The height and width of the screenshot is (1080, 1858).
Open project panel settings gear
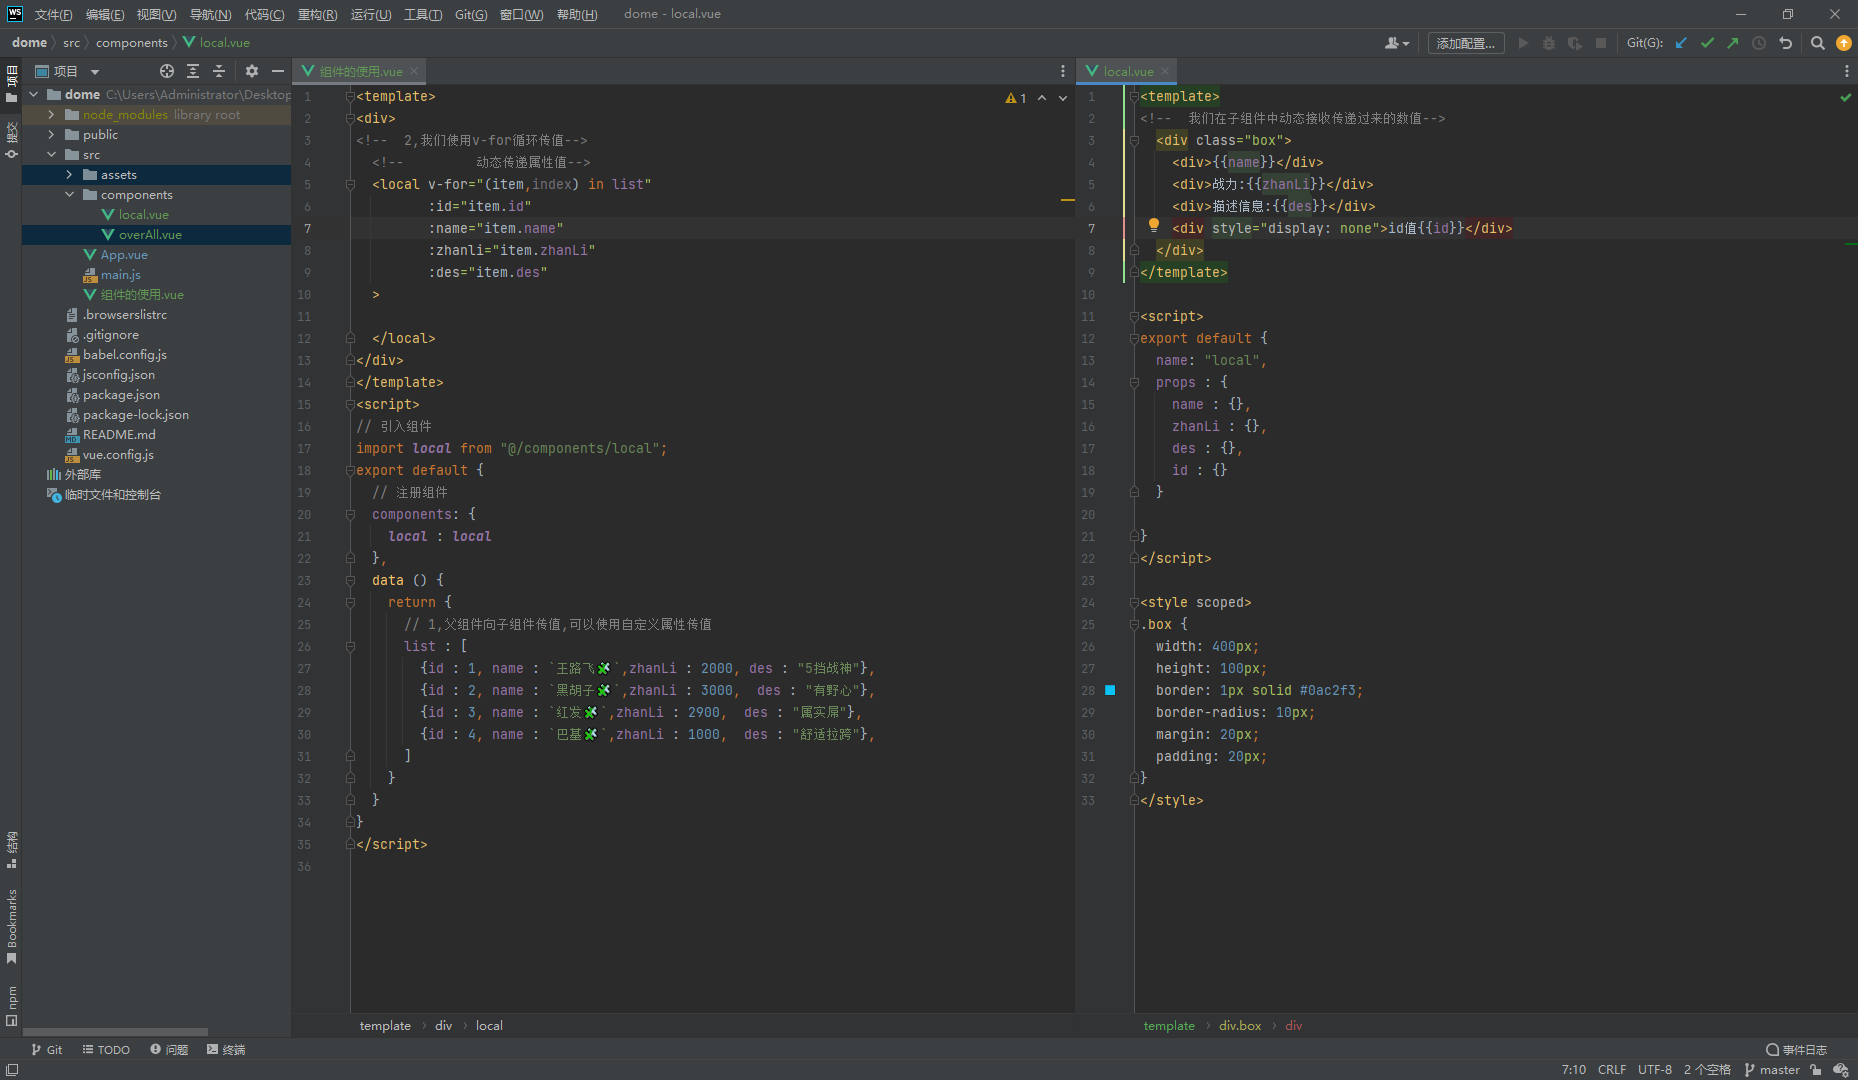click(252, 71)
